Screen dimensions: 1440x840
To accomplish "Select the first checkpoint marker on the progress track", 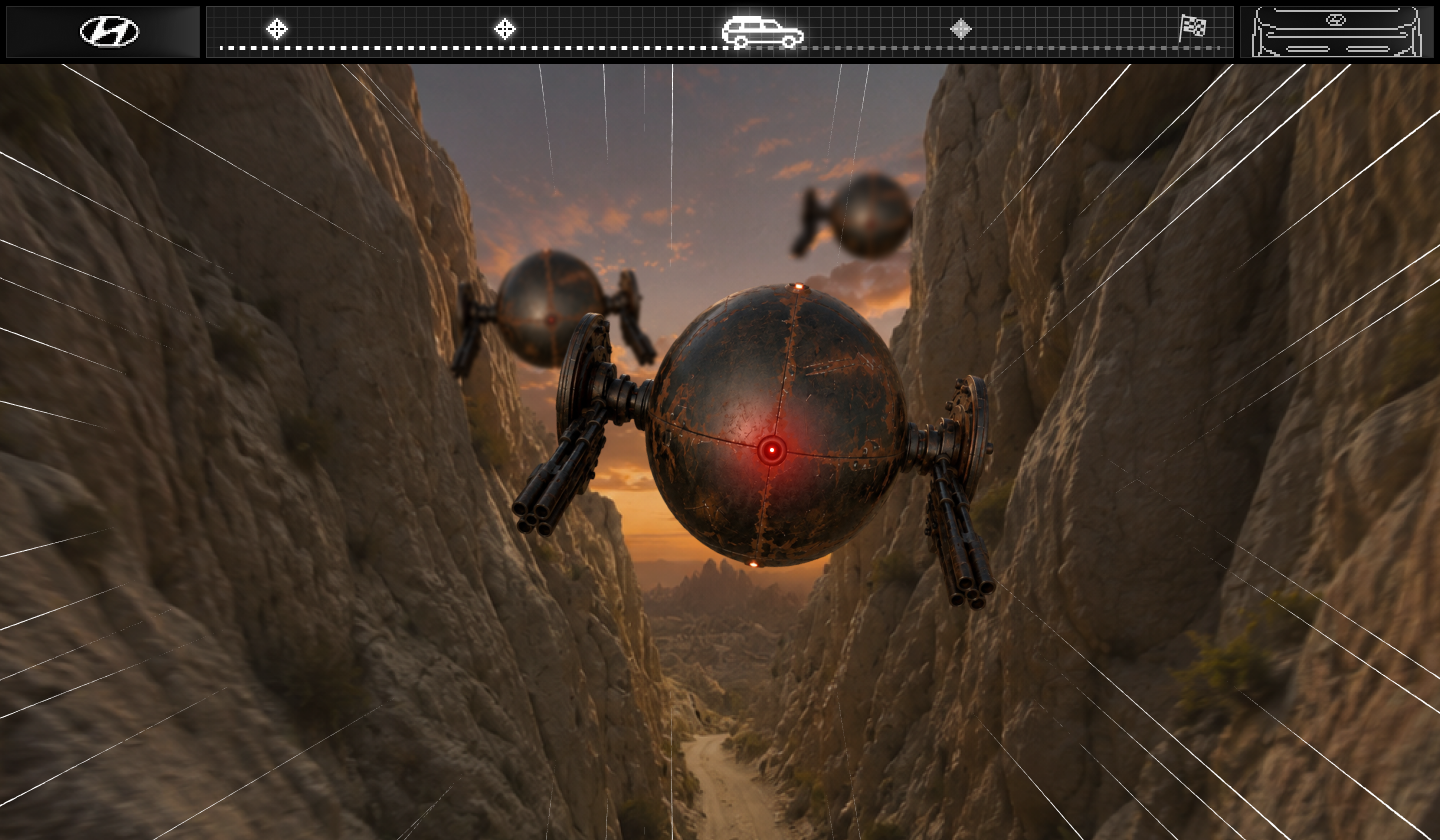I will 277,29.
